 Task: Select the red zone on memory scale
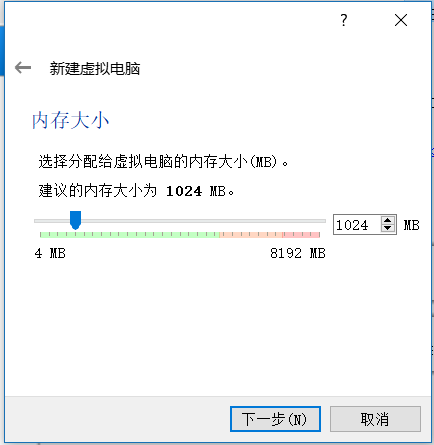pyautogui.click(x=301, y=235)
